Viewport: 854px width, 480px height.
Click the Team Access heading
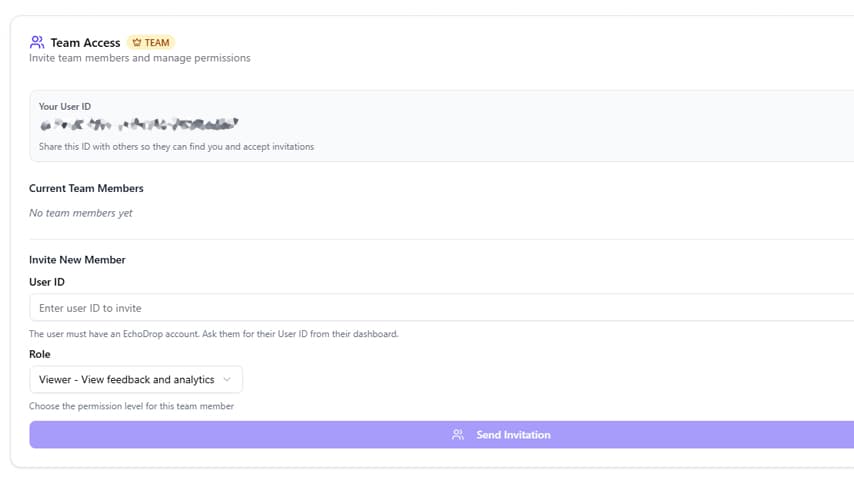[x=85, y=43]
